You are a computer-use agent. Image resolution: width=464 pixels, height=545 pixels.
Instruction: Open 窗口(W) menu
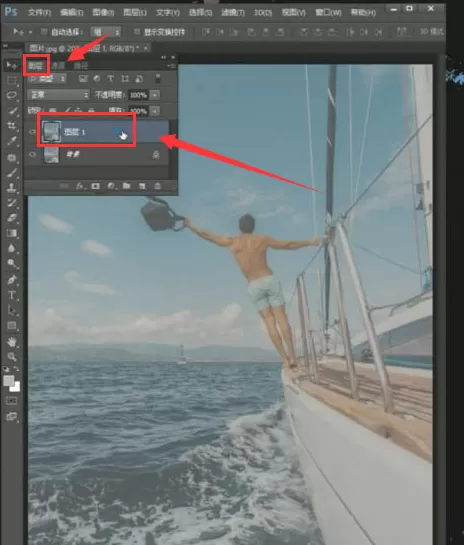click(328, 13)
